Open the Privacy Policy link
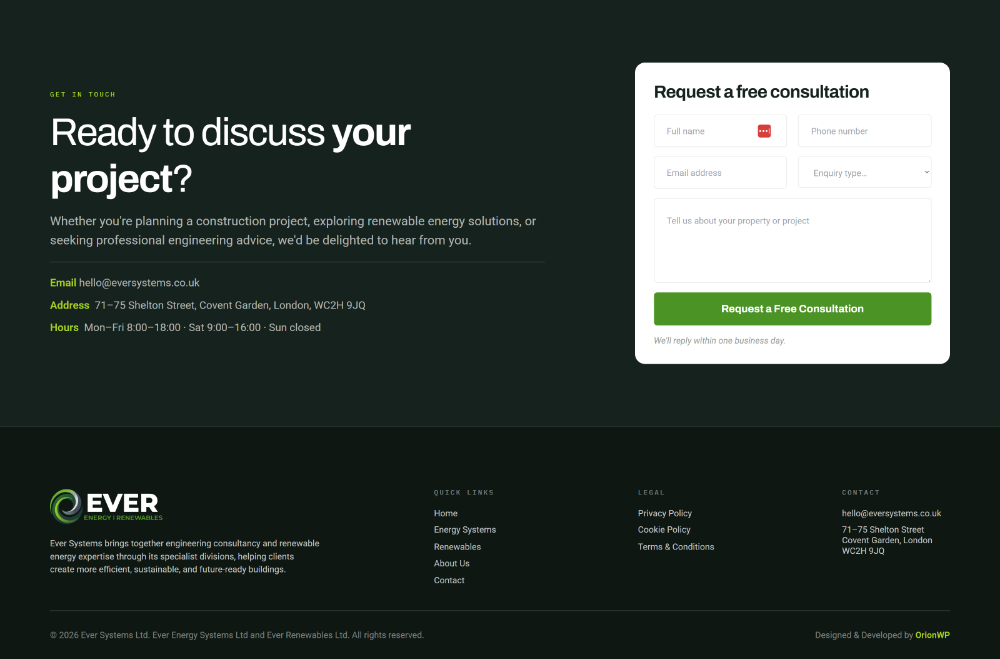 pos(665,513)
